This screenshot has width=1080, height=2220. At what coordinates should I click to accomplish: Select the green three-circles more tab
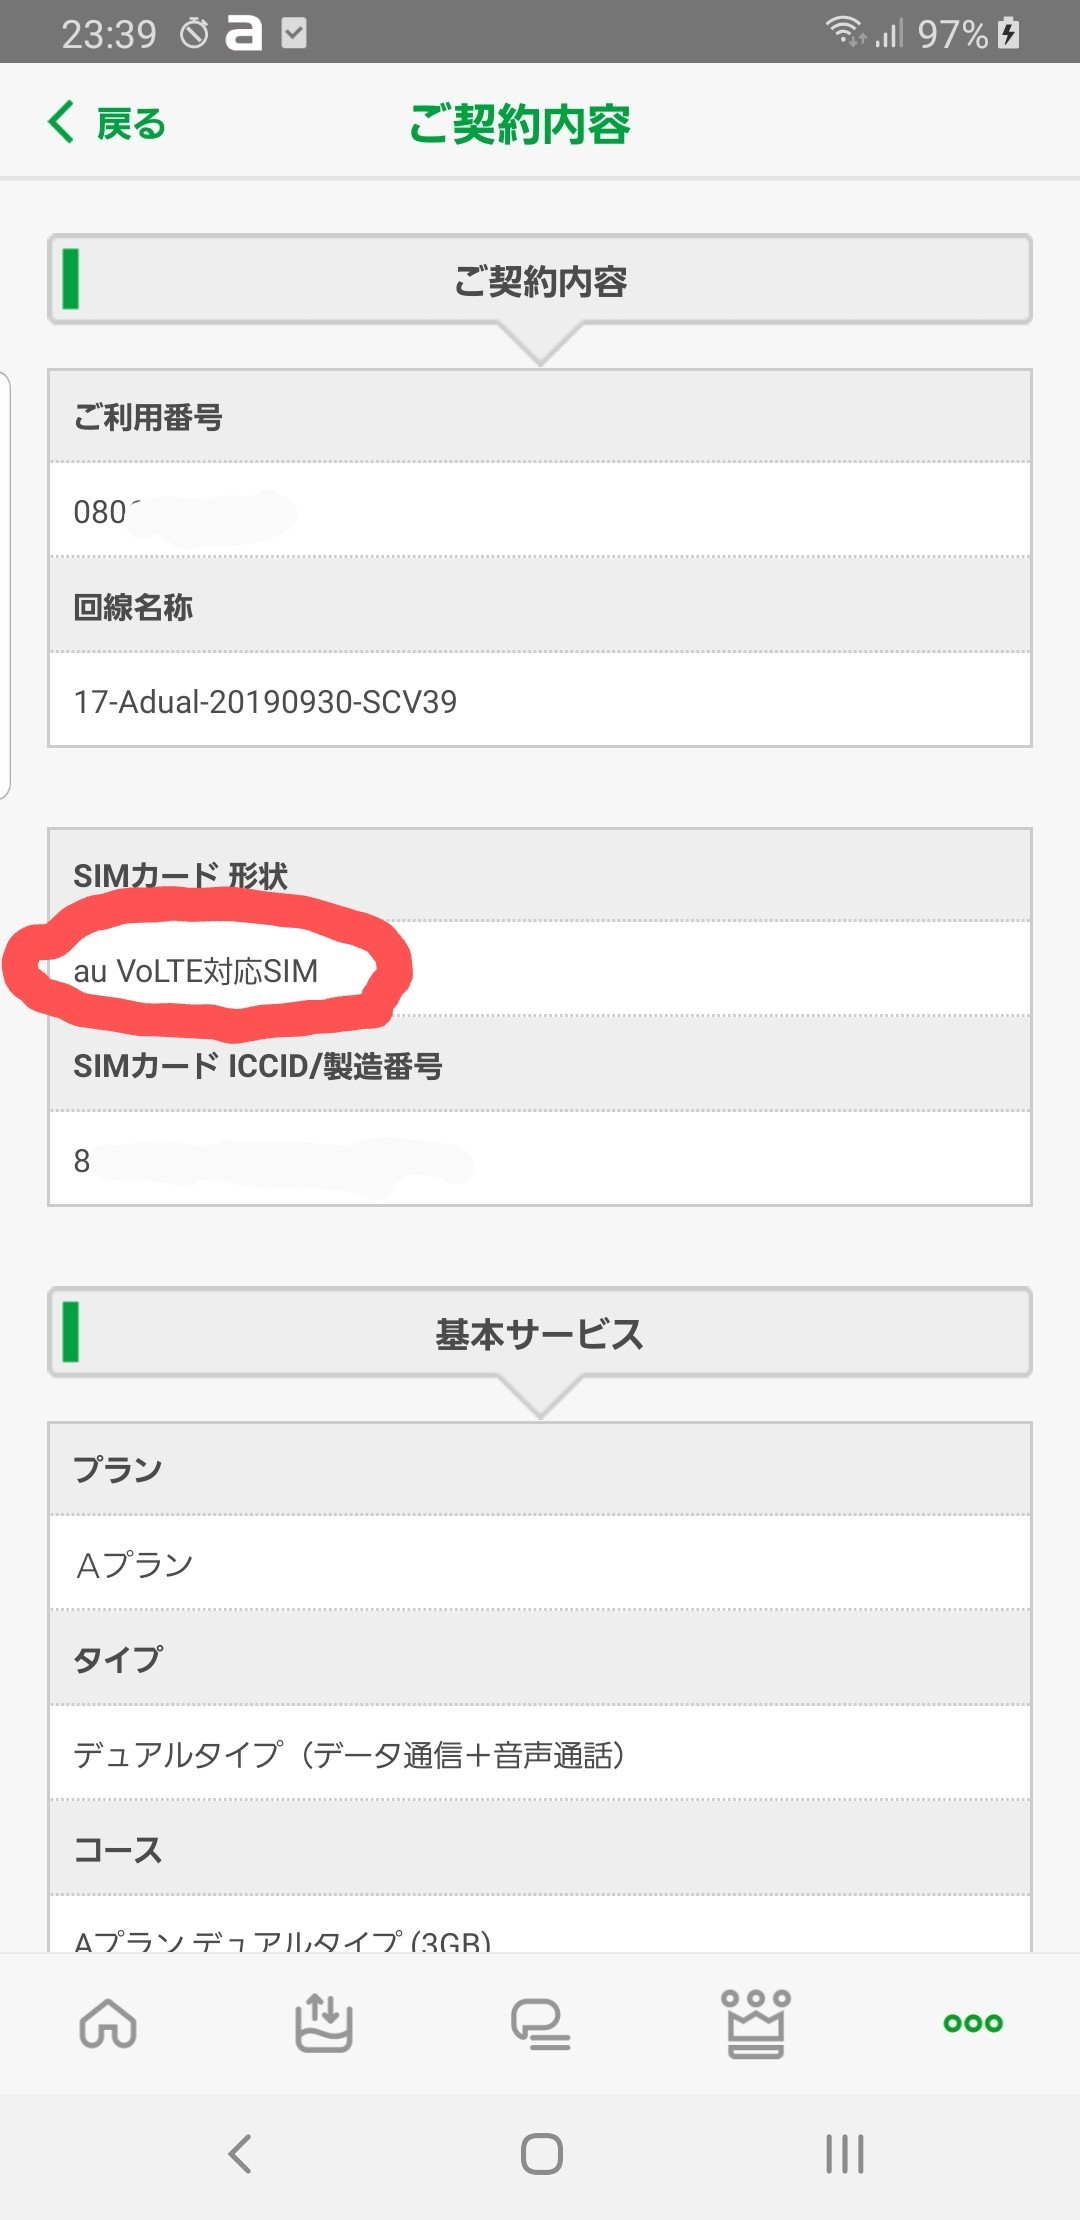[972, 2024]
